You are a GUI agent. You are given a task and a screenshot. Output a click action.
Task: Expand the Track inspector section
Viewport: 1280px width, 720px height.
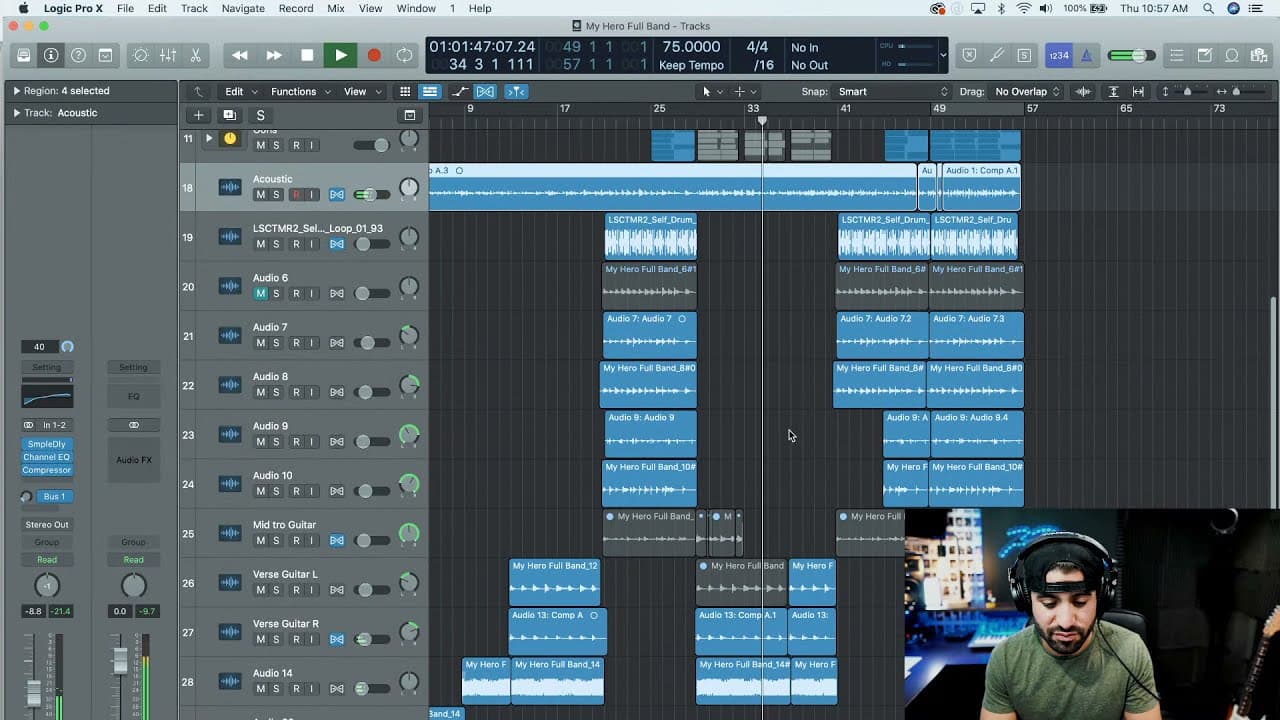click(x=16, y=113)
